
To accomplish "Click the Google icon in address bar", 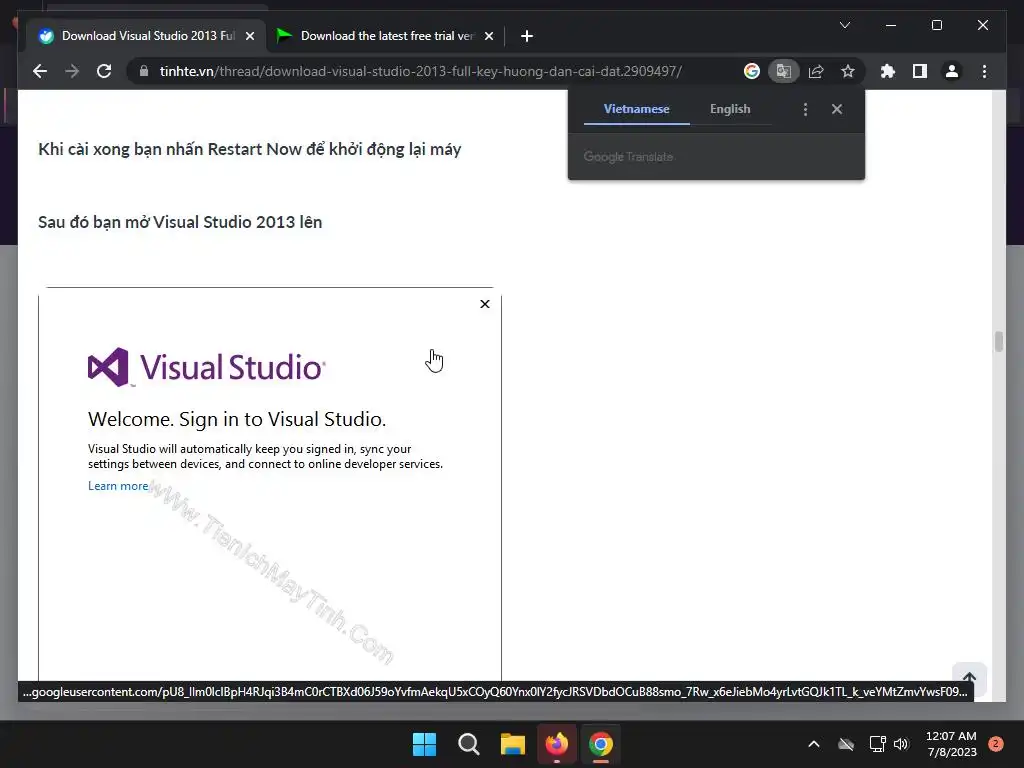I will [752, 71].
